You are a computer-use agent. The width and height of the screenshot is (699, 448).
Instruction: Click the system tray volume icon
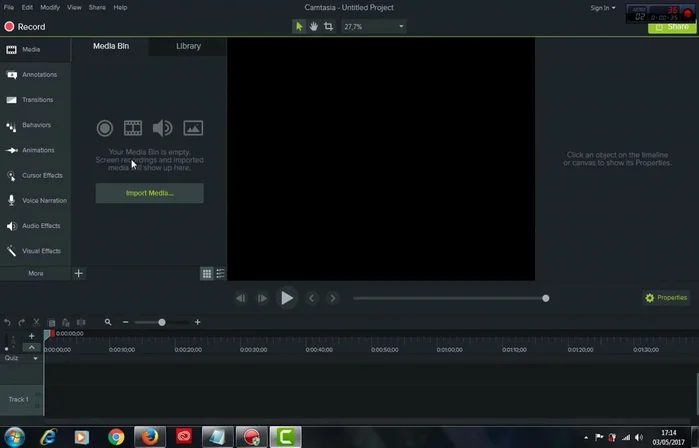tap(639, 437)
